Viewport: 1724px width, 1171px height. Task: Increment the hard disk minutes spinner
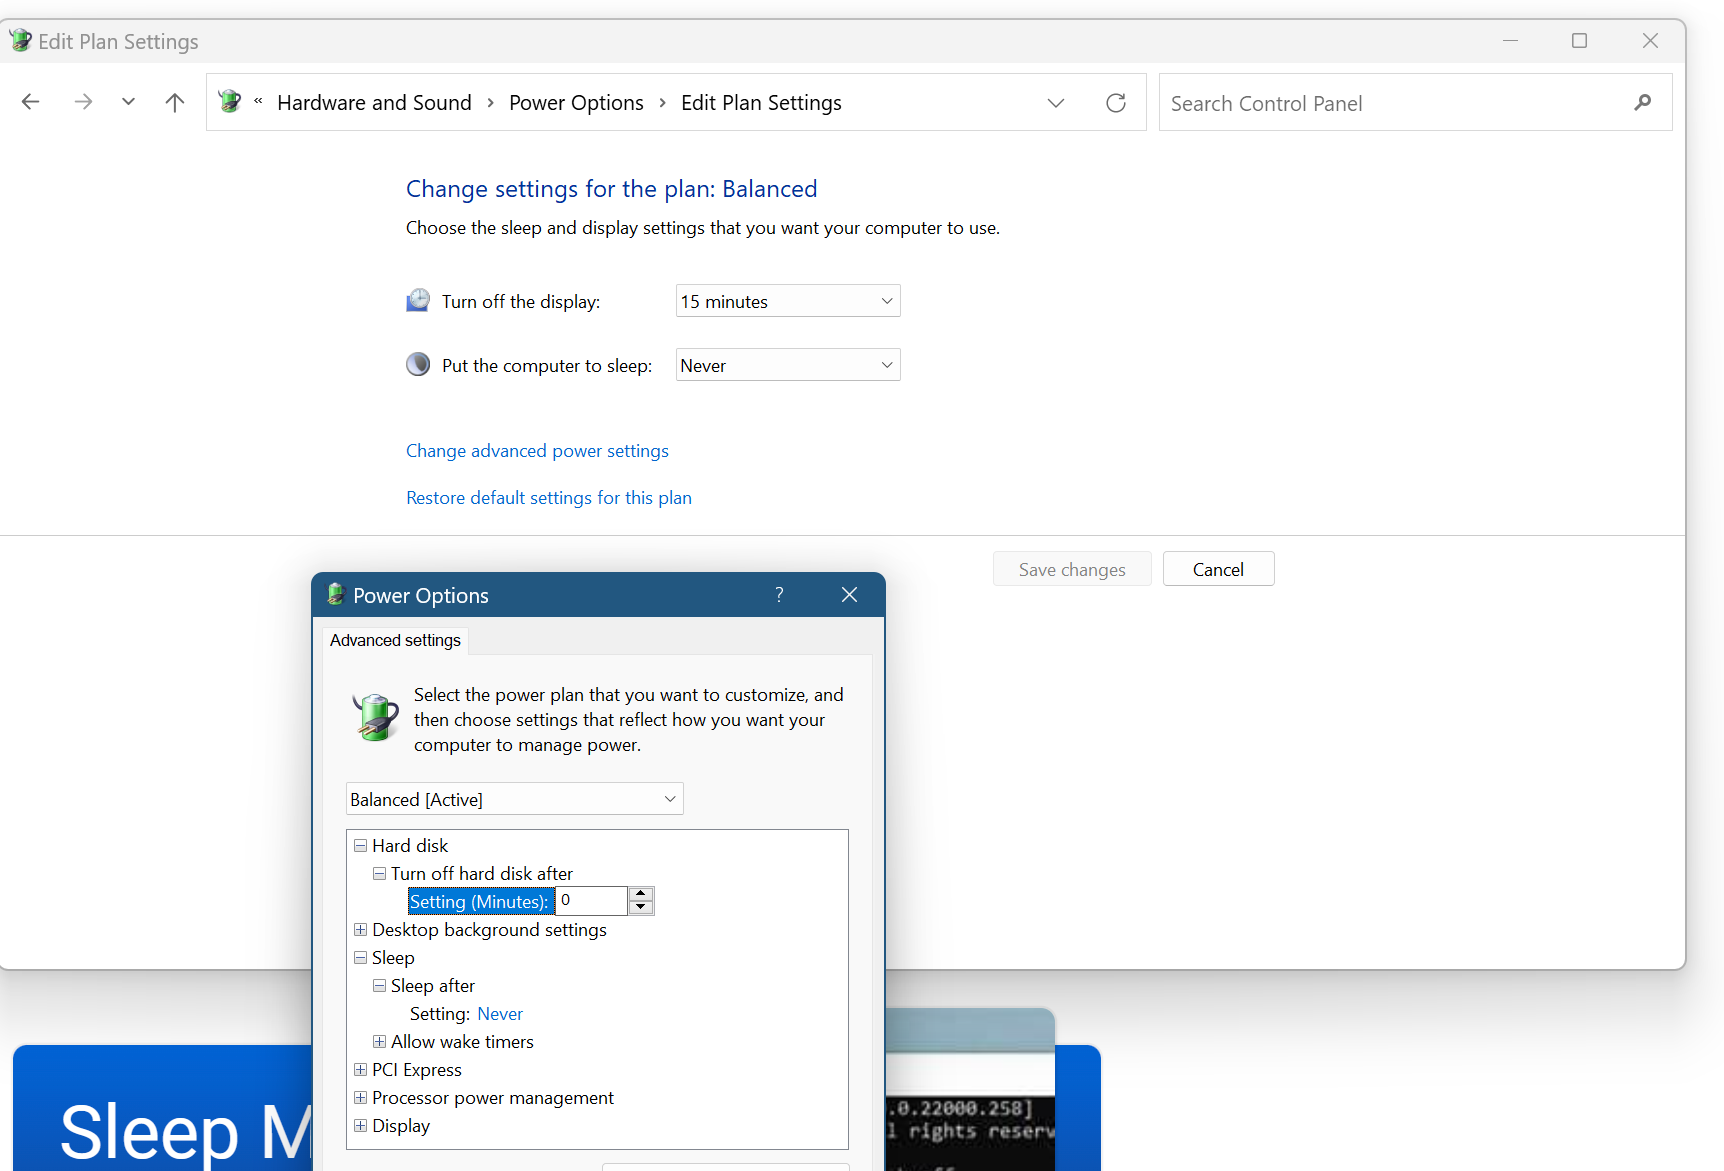click(x=640, y=894)
